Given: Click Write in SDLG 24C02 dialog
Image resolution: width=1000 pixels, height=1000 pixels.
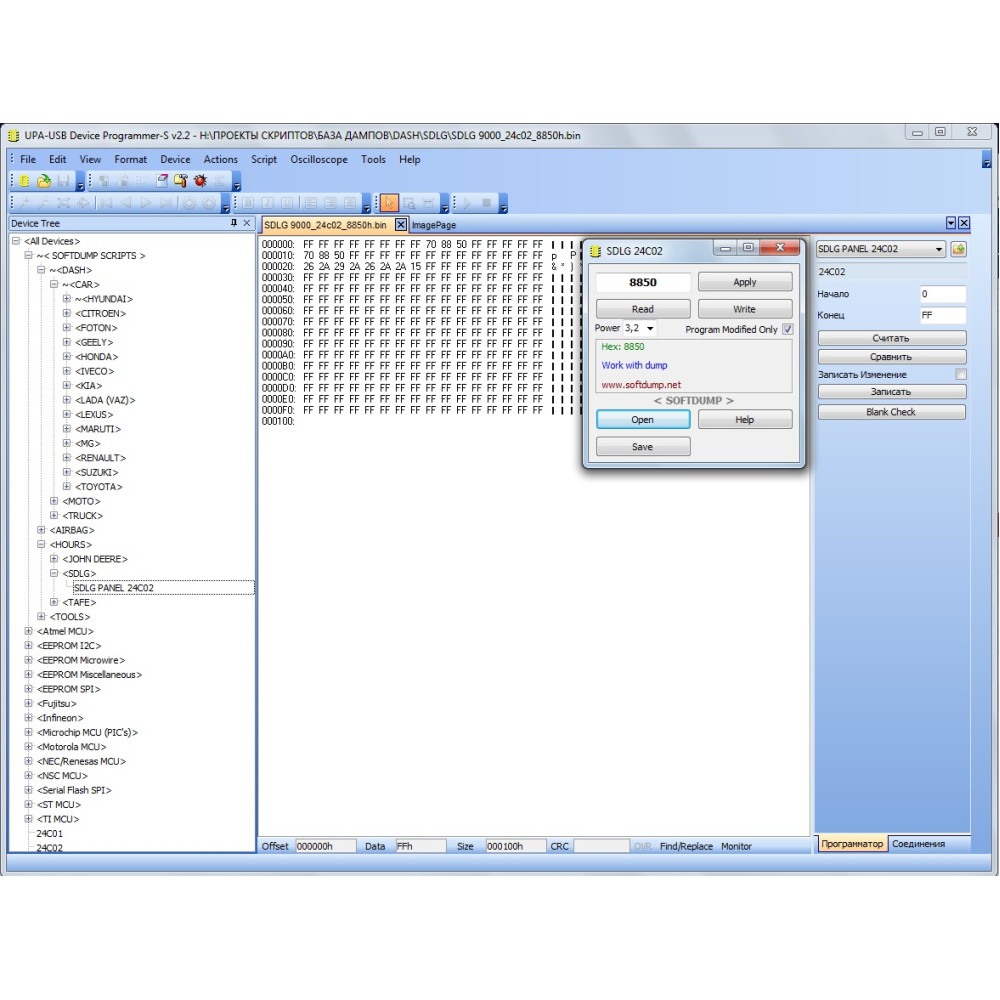Looking at the screenshot, I should 745,309.
